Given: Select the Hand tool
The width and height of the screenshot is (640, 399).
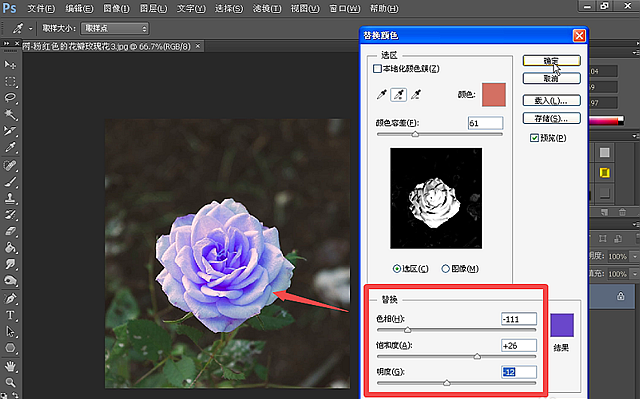Looking at the screenshot, I should pos(10,366).
